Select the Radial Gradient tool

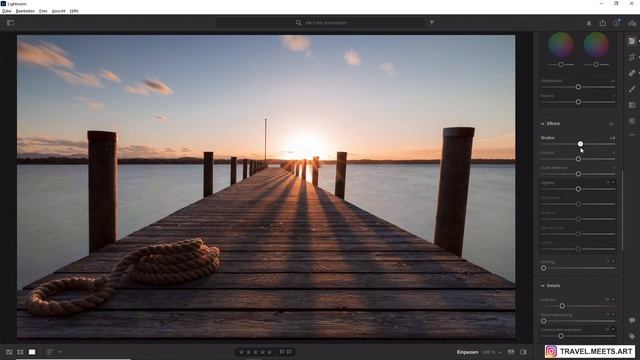pos(632,121)
